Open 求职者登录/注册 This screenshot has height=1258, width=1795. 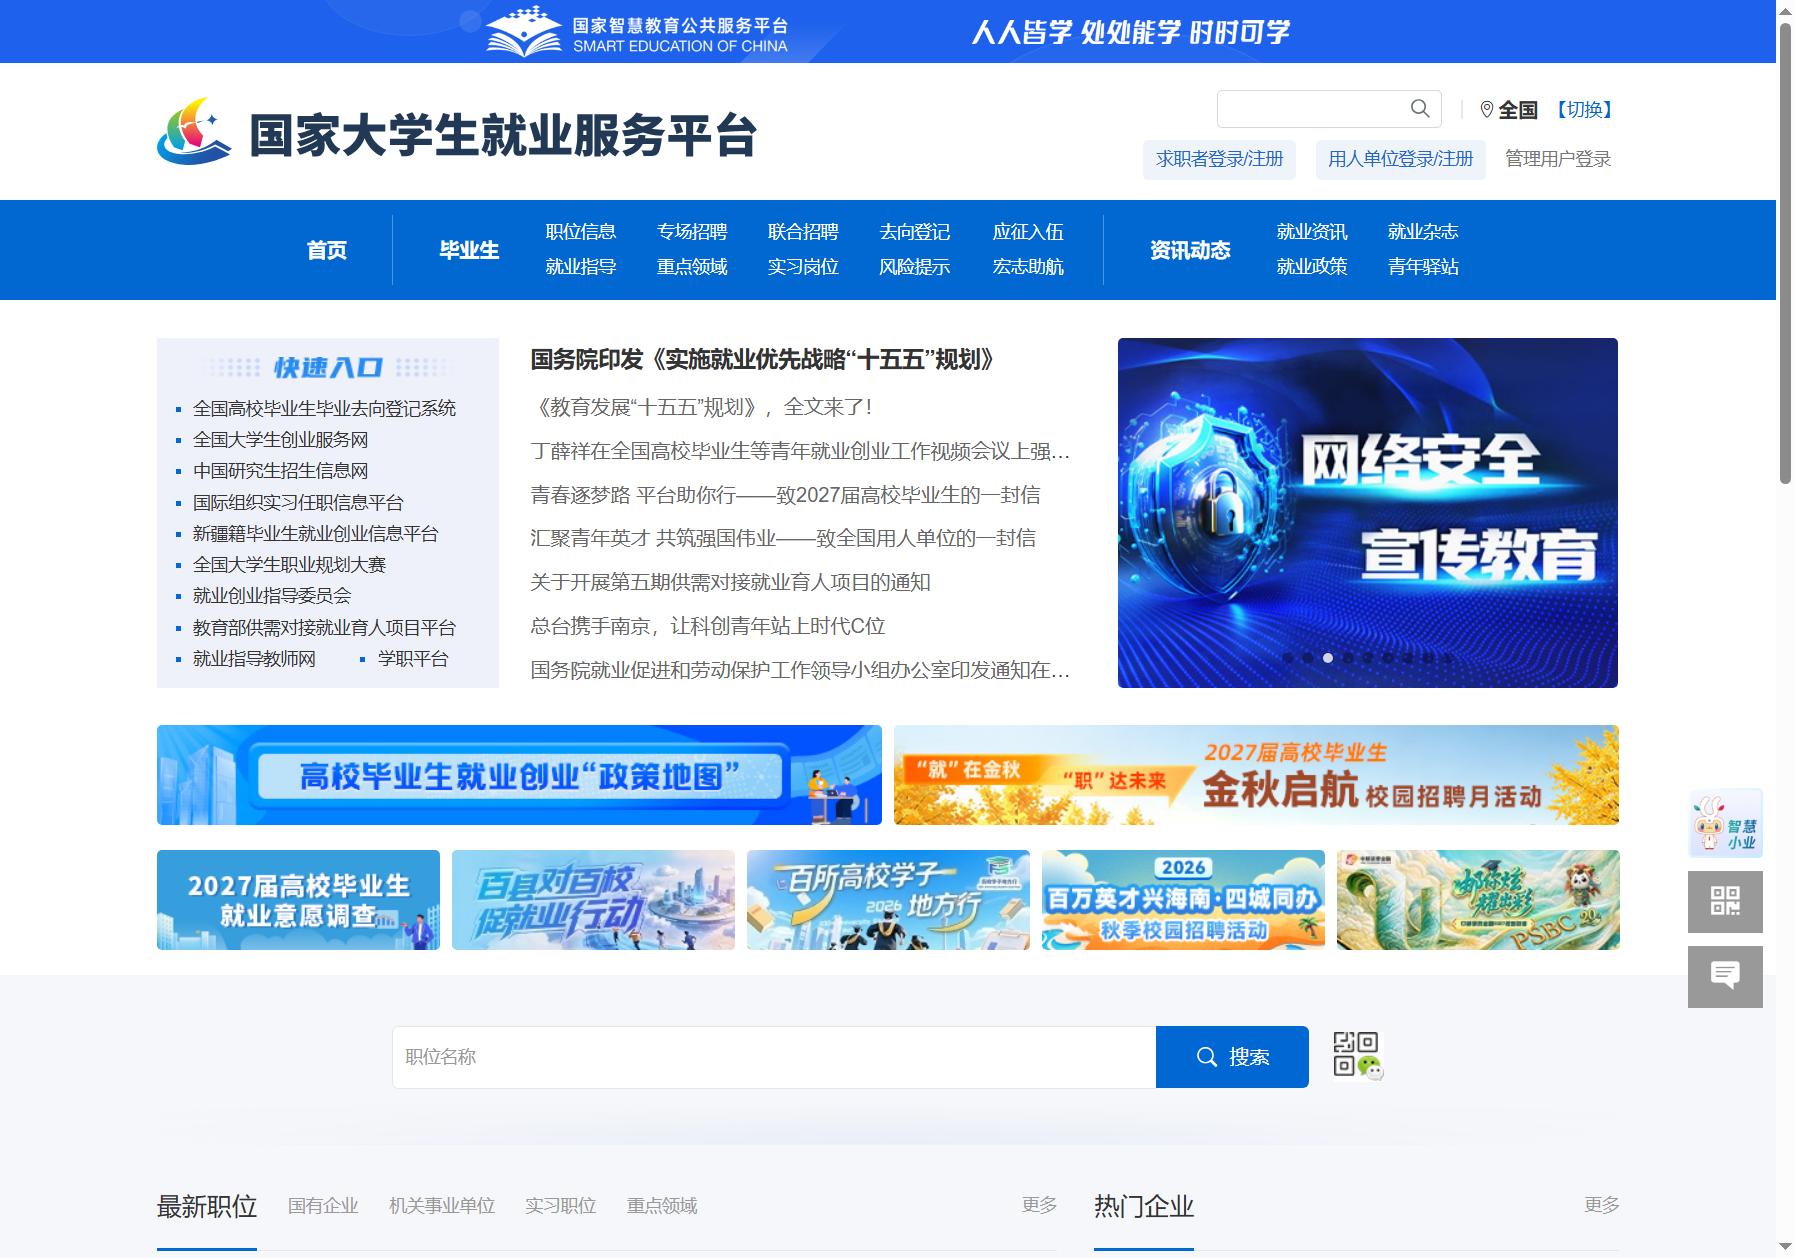coord(1219,159)
